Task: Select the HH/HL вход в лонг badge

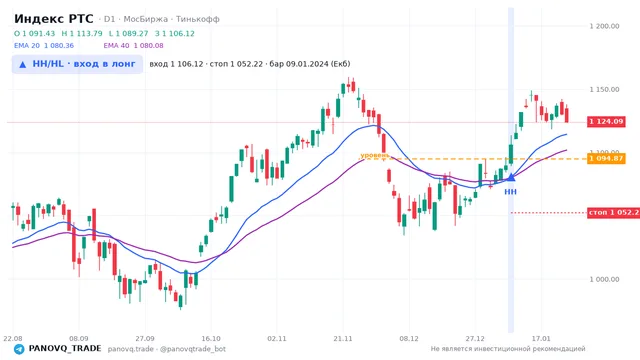Action: point(77,64)
